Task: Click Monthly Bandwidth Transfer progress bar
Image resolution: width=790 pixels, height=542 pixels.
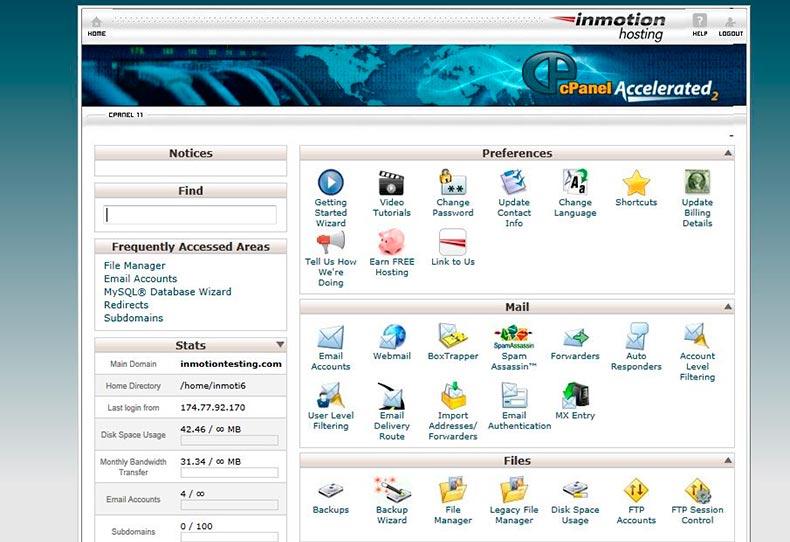Action: coord(229,472)
